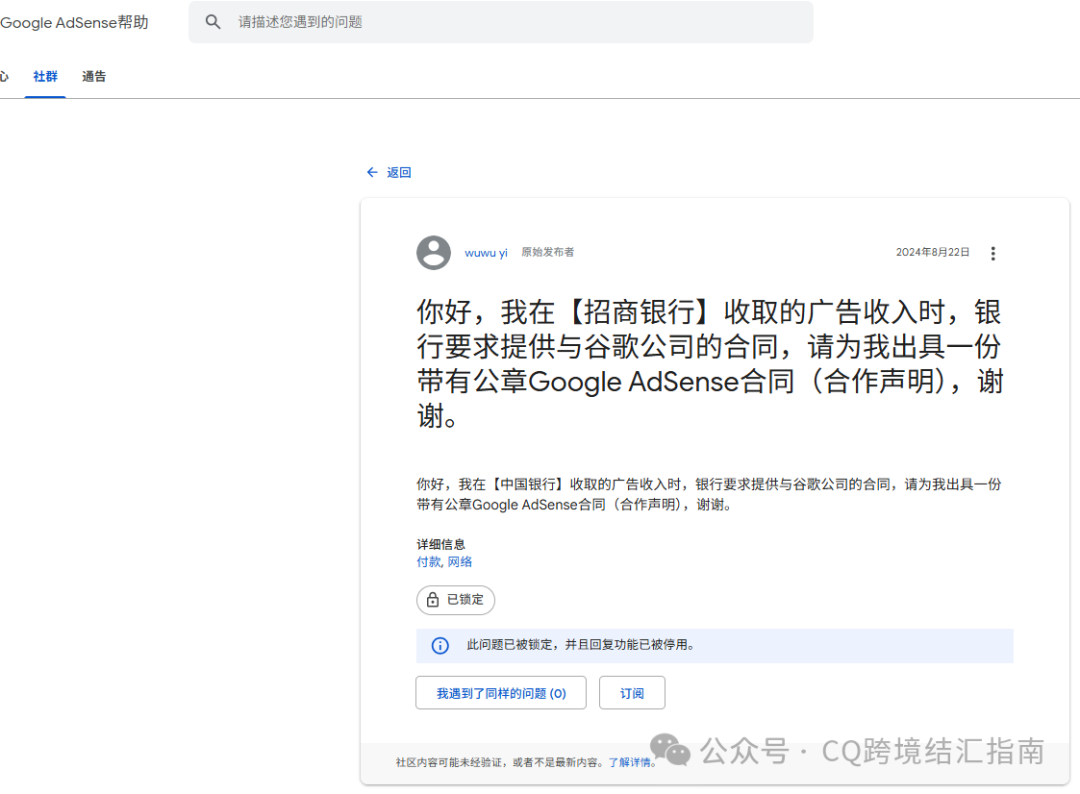
Task: Click the 请描述您遇到的问题 search field
Action: click(x=500, y=21)
